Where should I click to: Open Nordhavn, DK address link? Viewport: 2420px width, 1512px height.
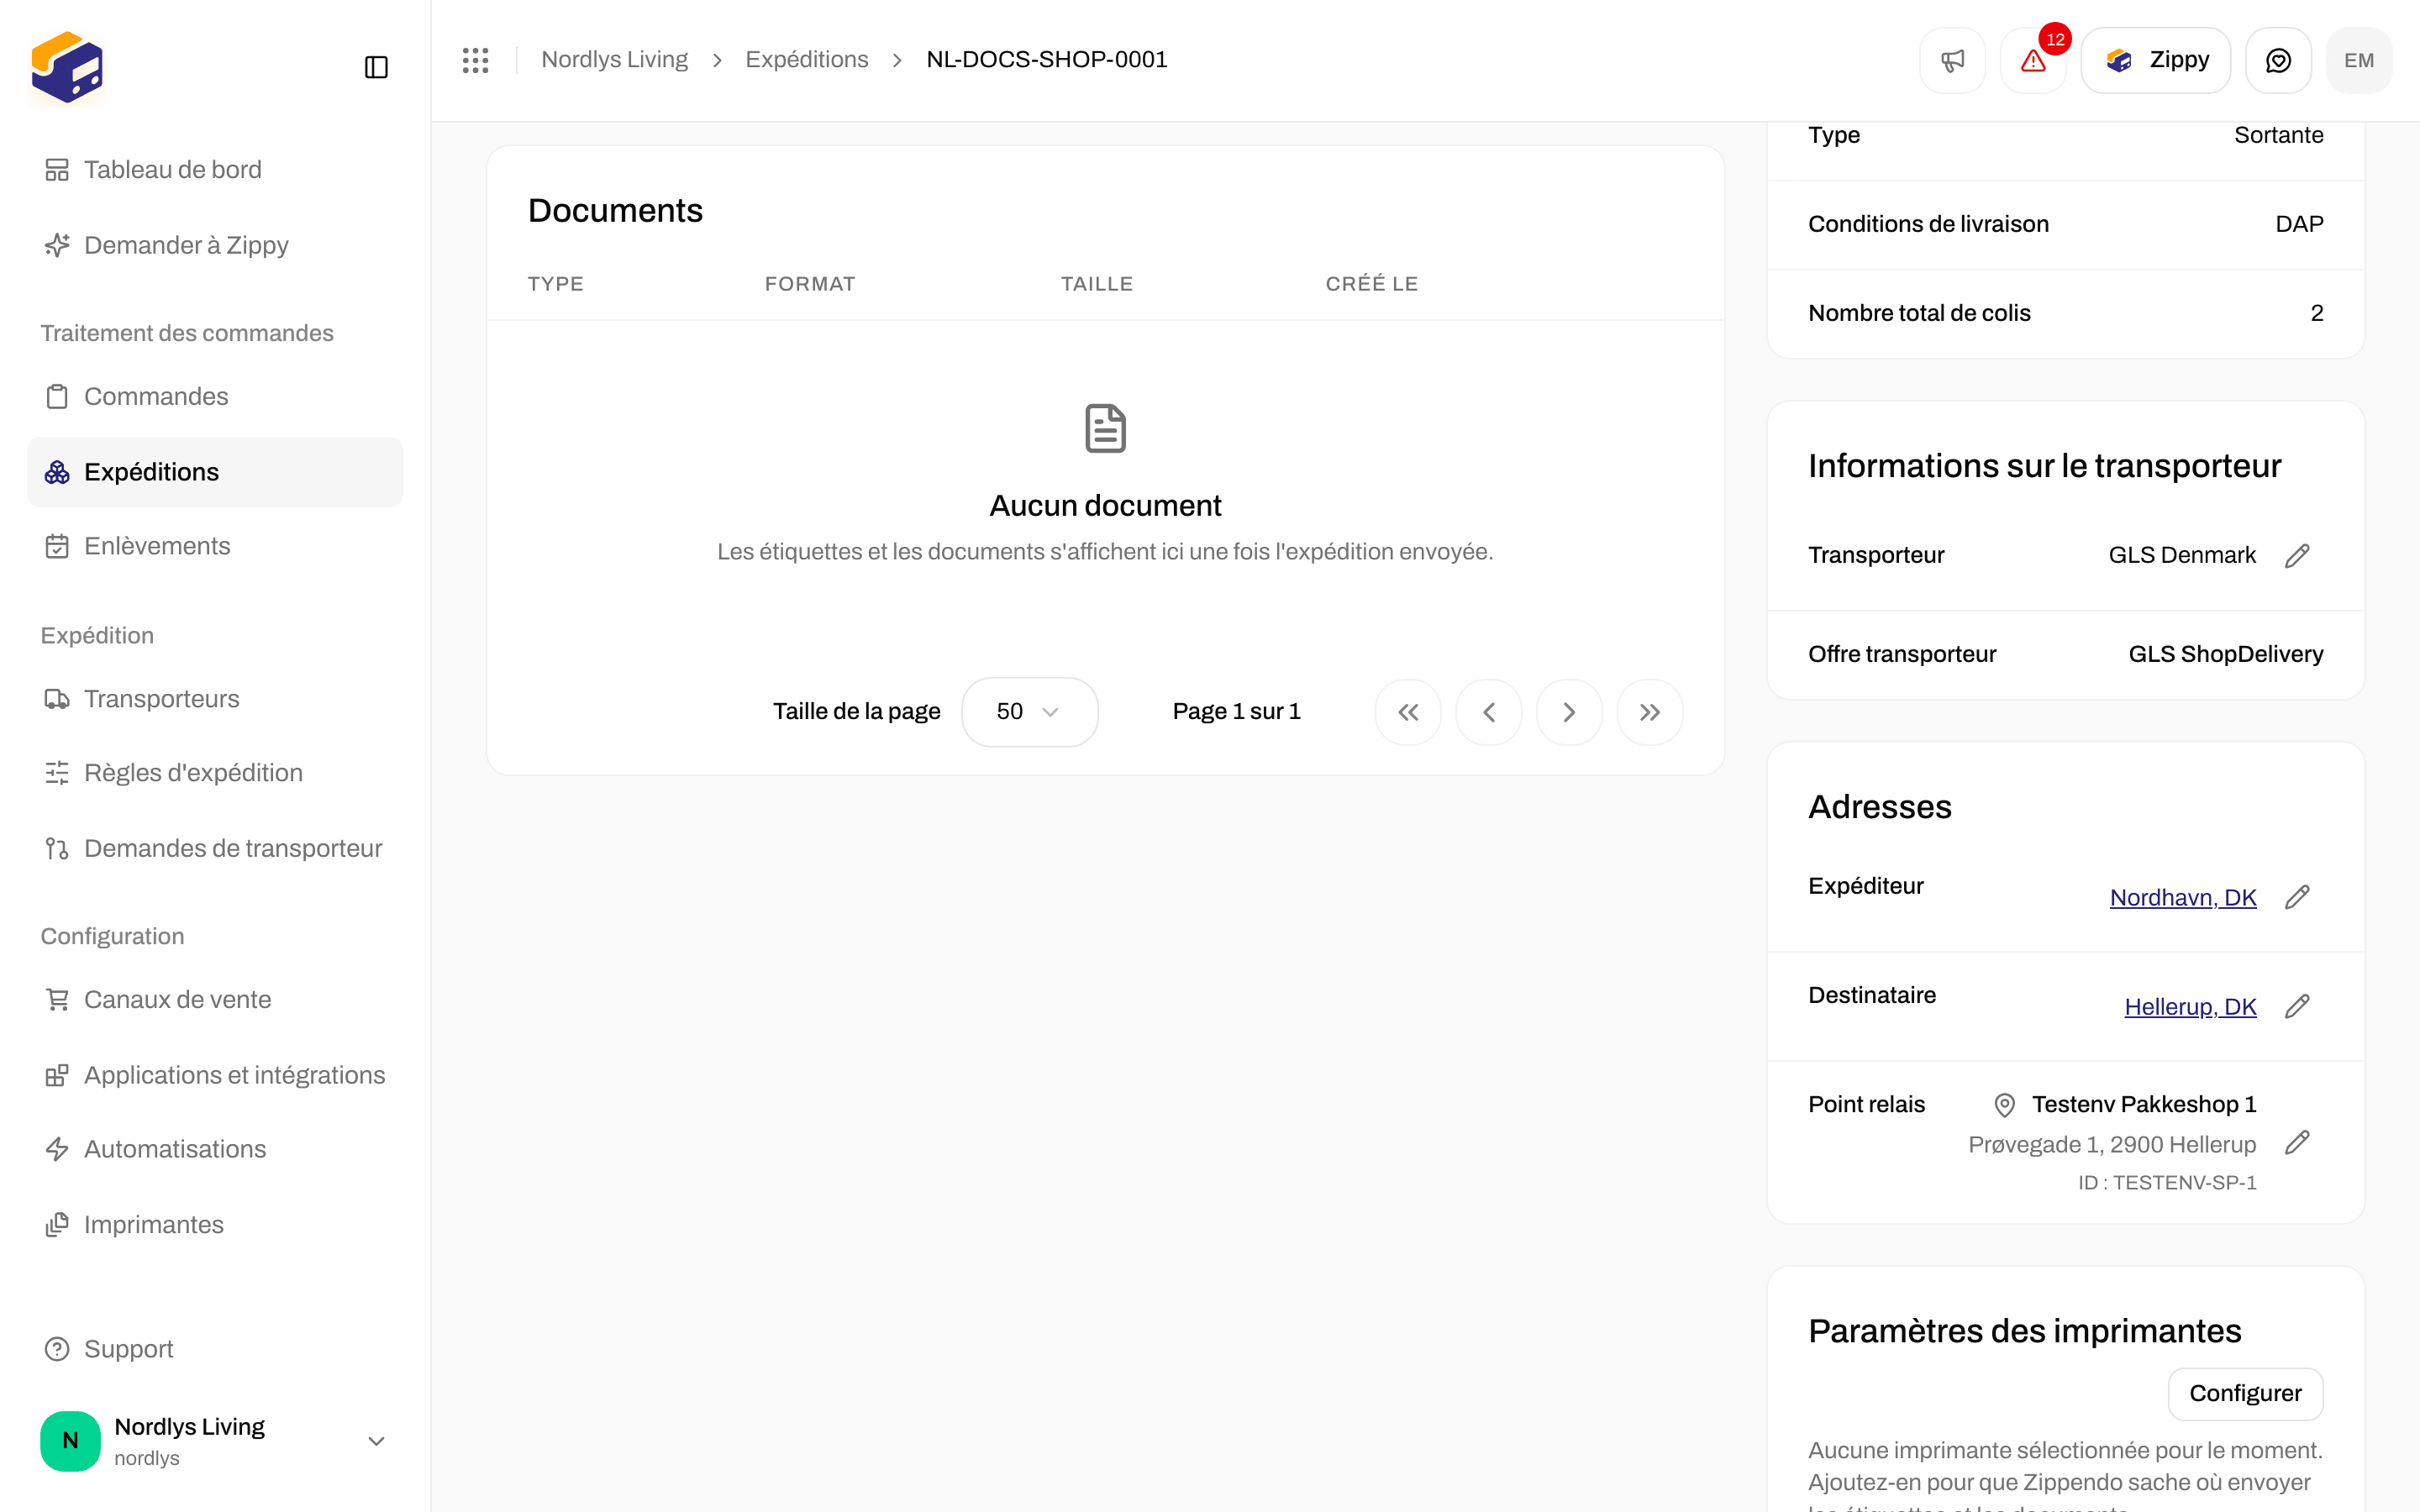pos(2183,898)
